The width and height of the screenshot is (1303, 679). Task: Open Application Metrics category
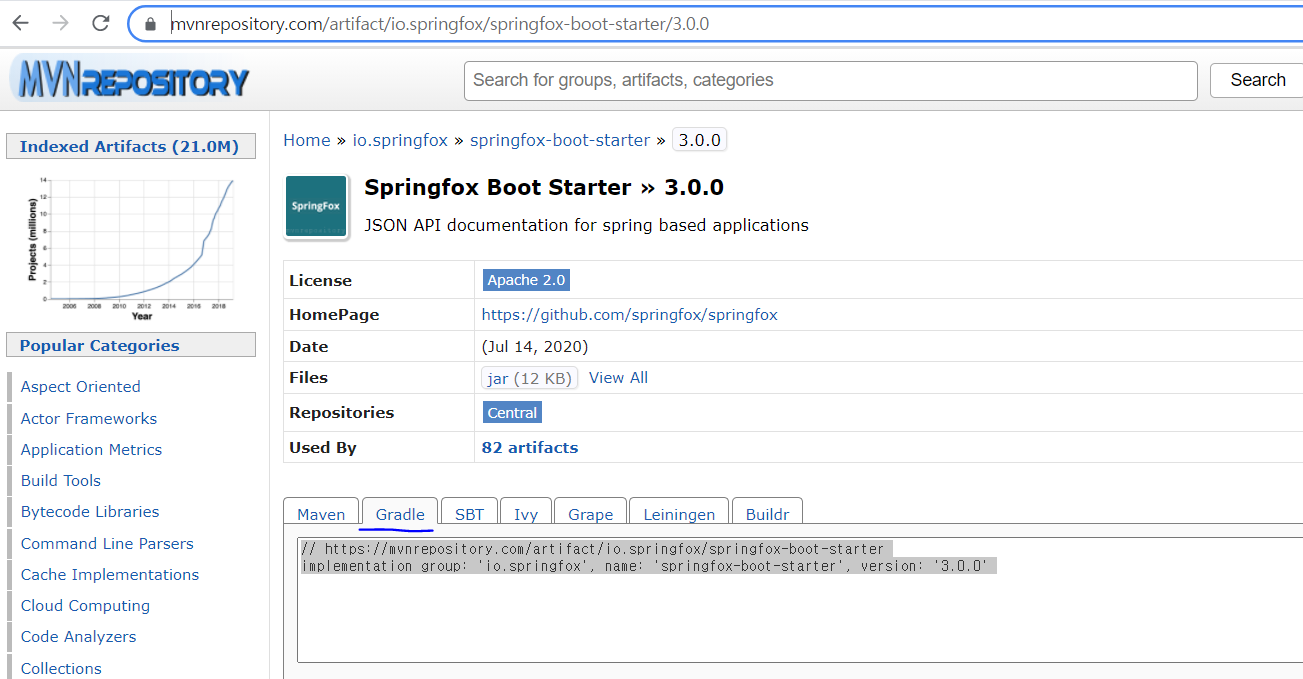pos(91,449)
